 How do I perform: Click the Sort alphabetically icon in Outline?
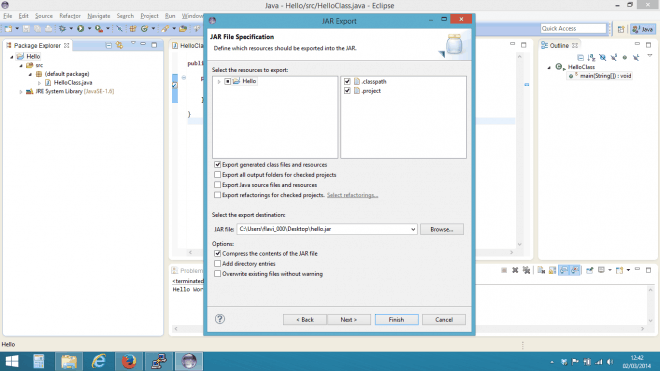pos(591,57)
